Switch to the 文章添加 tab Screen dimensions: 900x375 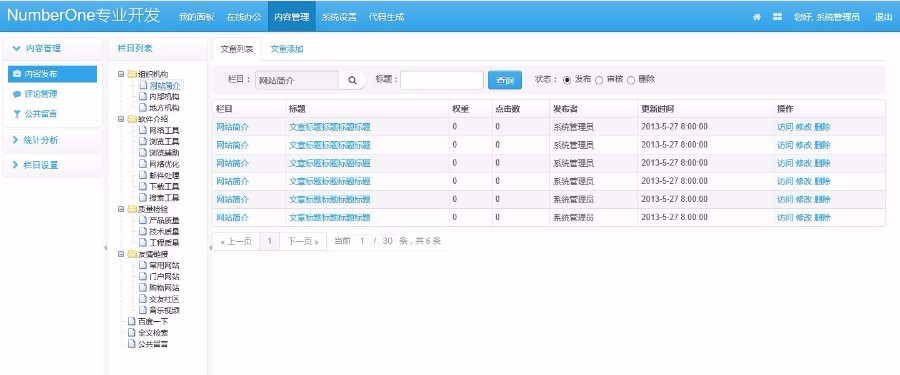point(287,49)
